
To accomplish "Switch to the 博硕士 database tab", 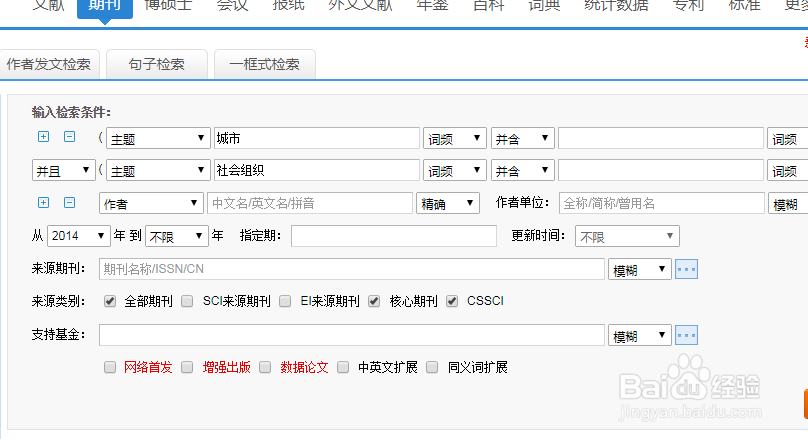I will [x=168, y=6].
